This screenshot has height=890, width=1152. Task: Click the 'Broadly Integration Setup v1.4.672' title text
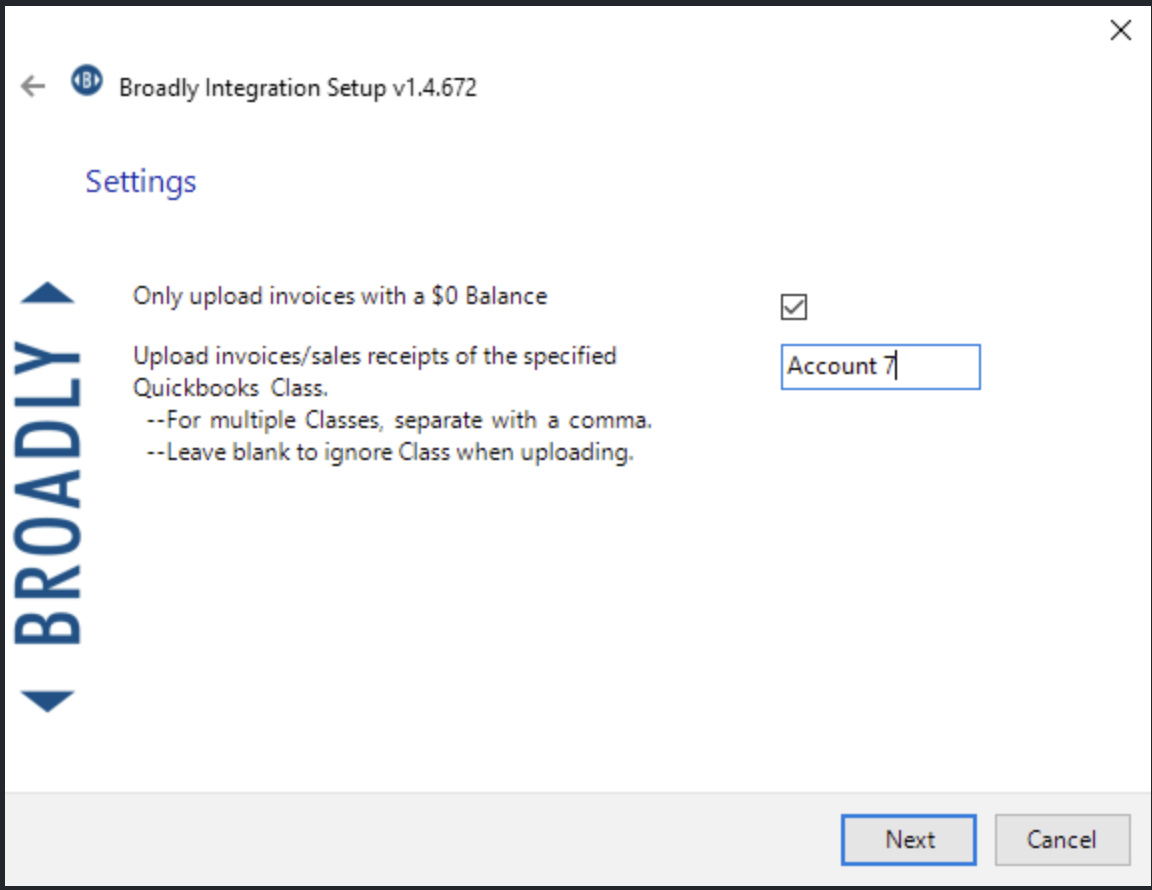298,87
